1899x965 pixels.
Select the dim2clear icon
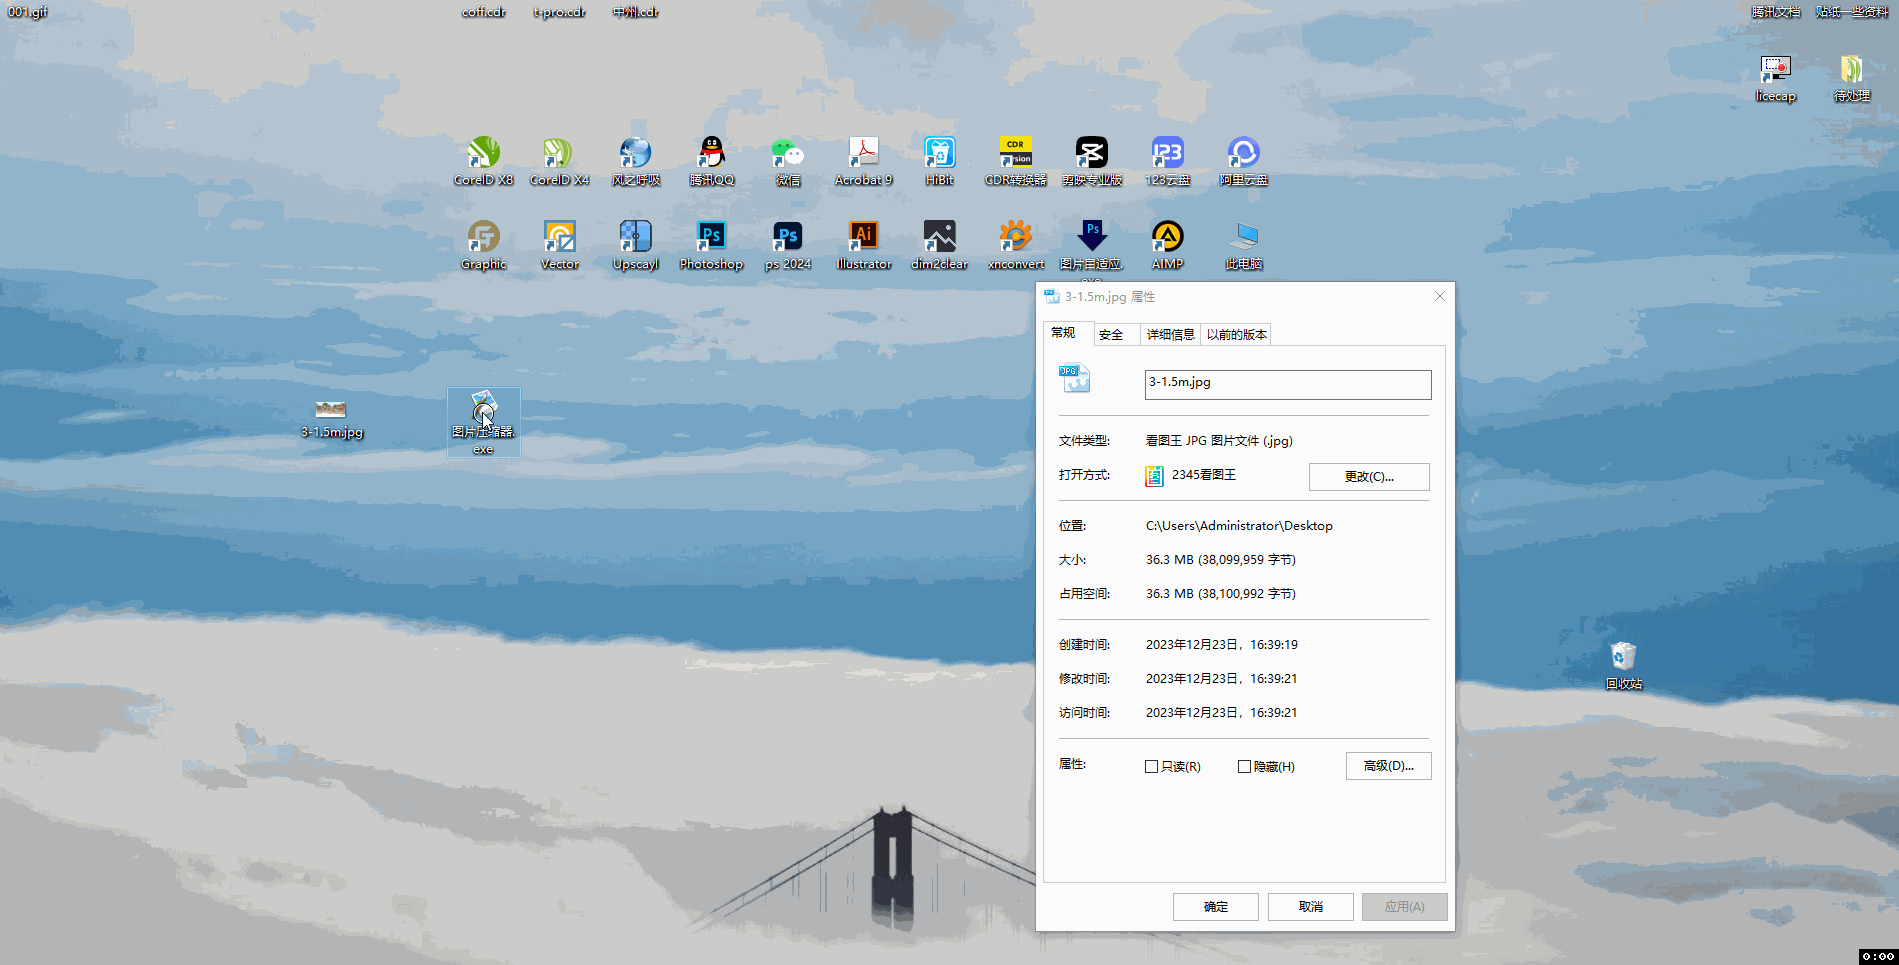tap(940, 245)
